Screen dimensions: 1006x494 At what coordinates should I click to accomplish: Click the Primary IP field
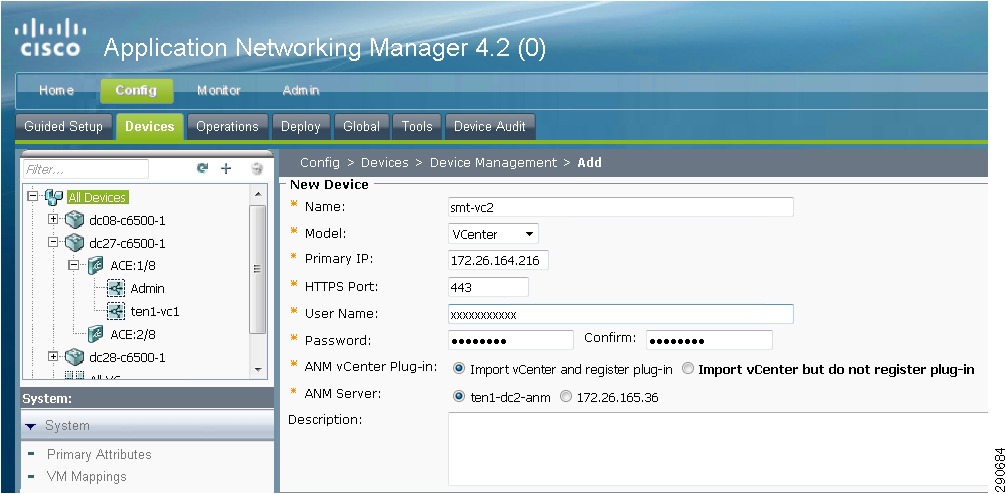pyautogui.click(x=498, y=260)
